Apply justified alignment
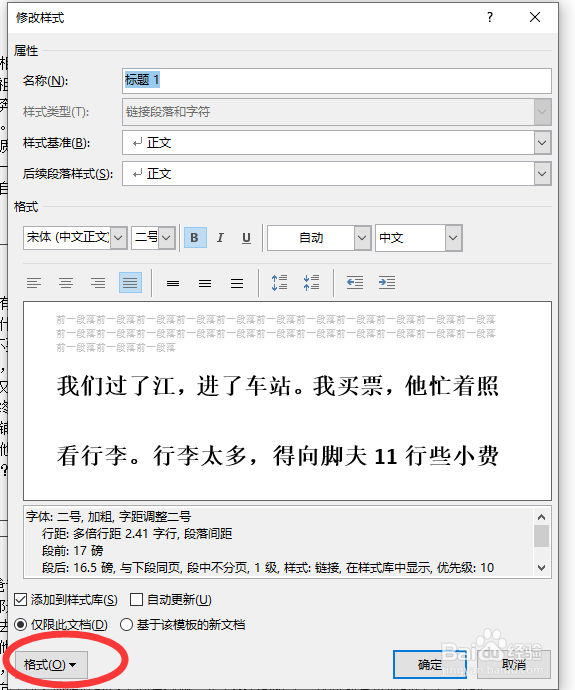 point(130,283)
